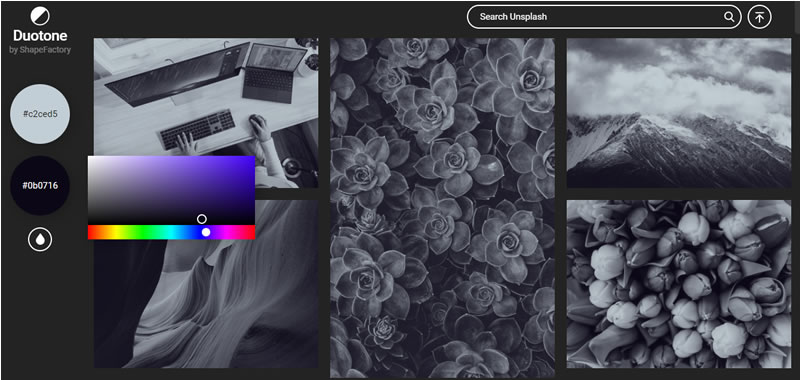Click the Duotone half-circle logo icon
800x380 pixels.
click(40, 16)
